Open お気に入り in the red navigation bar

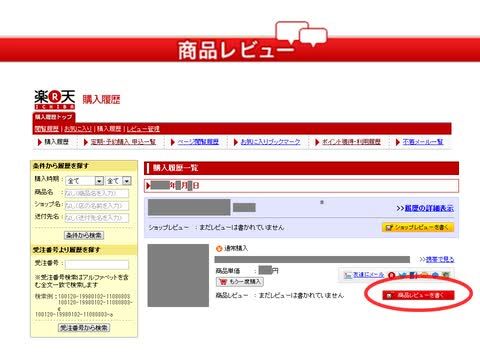point(78,129)
